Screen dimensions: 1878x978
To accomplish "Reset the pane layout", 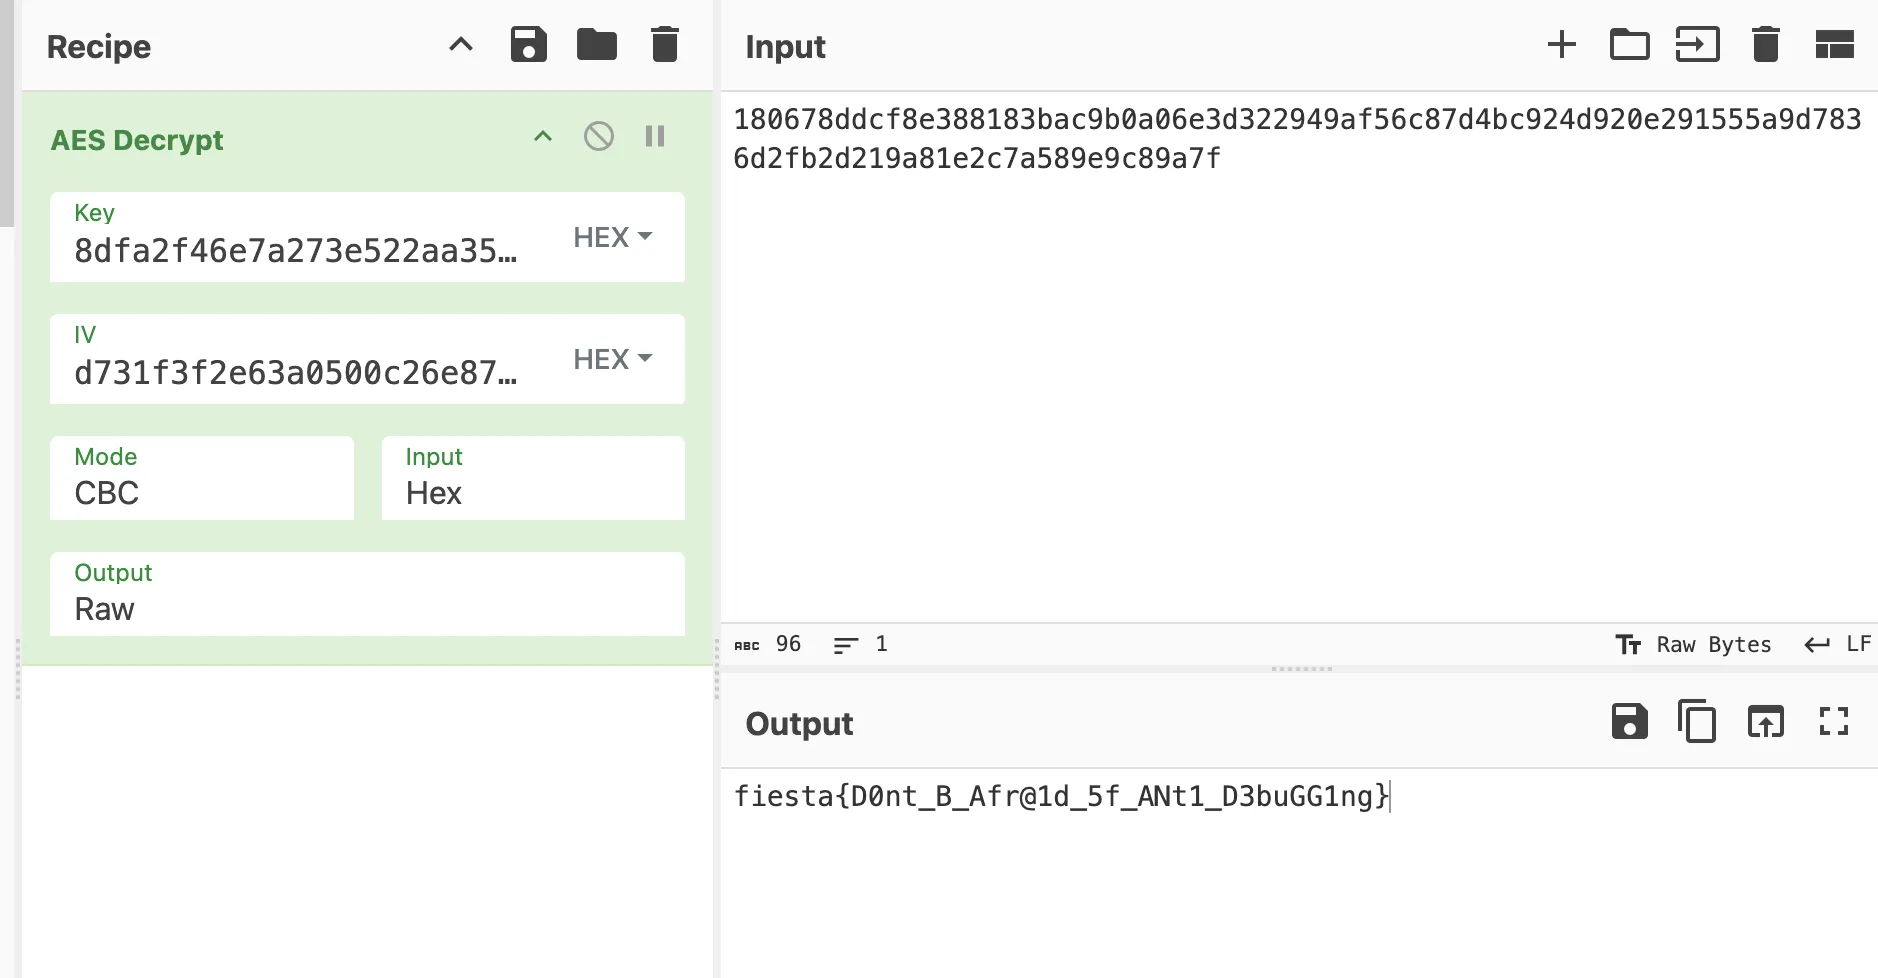I will pos(1833,45).
